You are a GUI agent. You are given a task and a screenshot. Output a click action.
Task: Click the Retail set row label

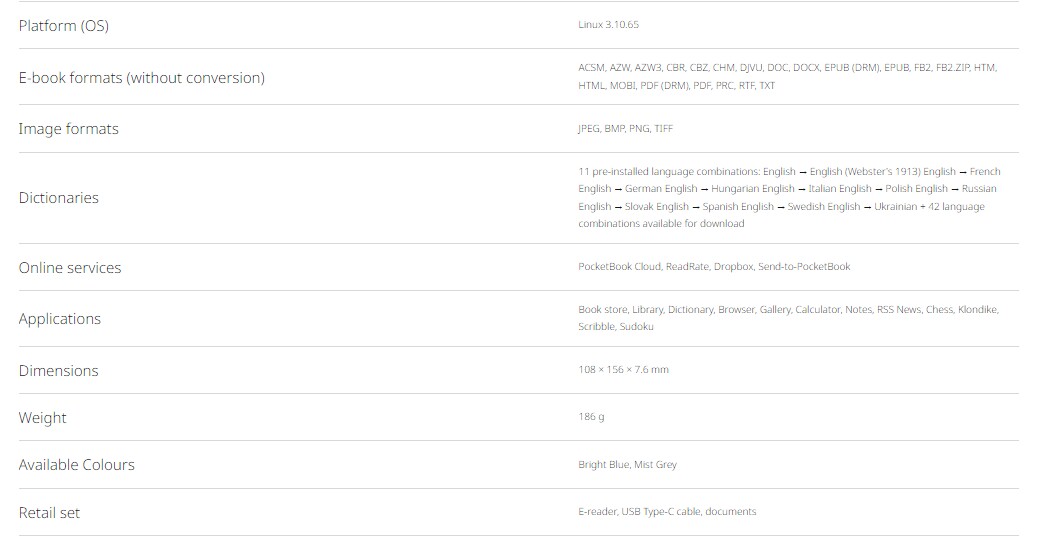coord(49,513)
